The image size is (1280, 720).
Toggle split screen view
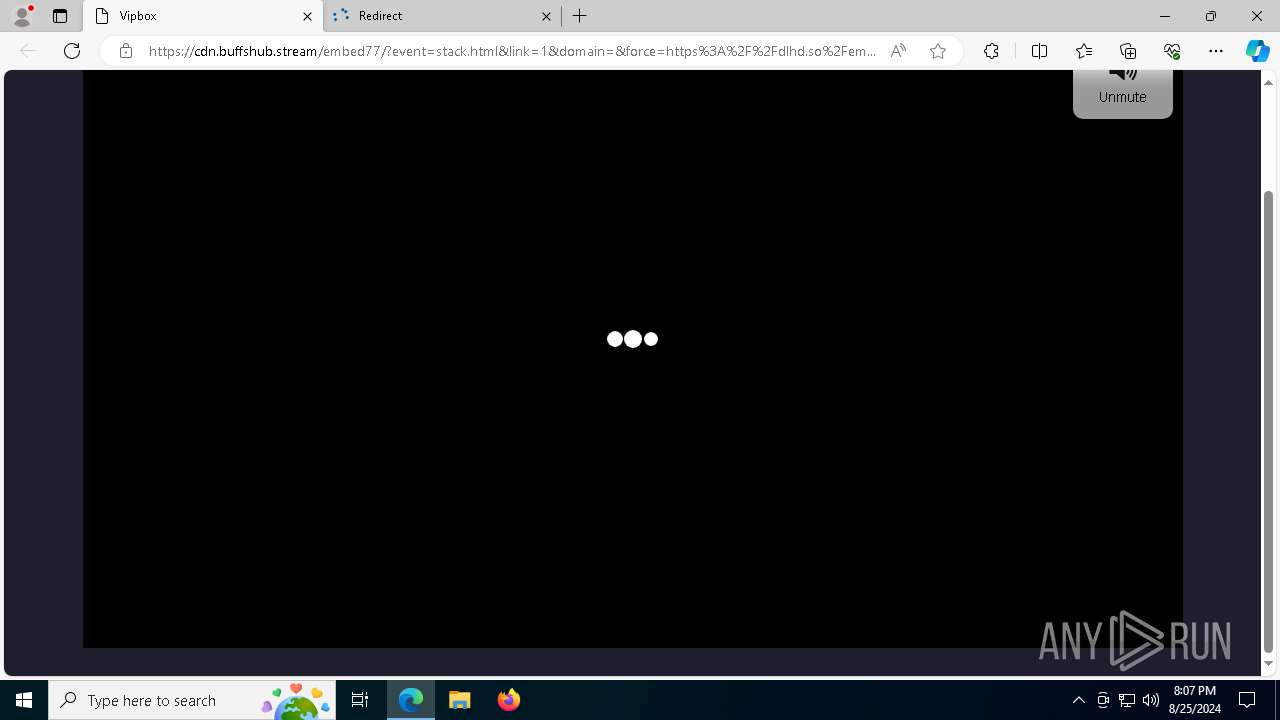[x=1039, y=51]
